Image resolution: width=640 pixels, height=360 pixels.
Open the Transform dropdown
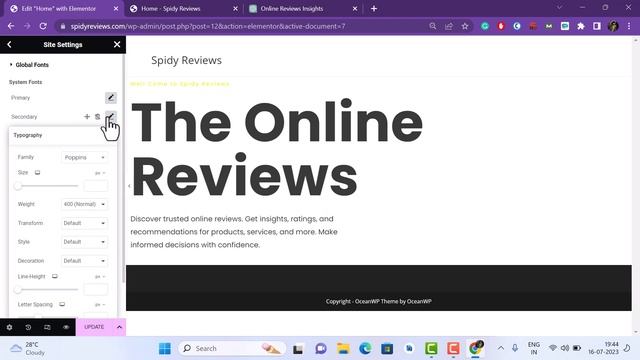click(84, 223)
